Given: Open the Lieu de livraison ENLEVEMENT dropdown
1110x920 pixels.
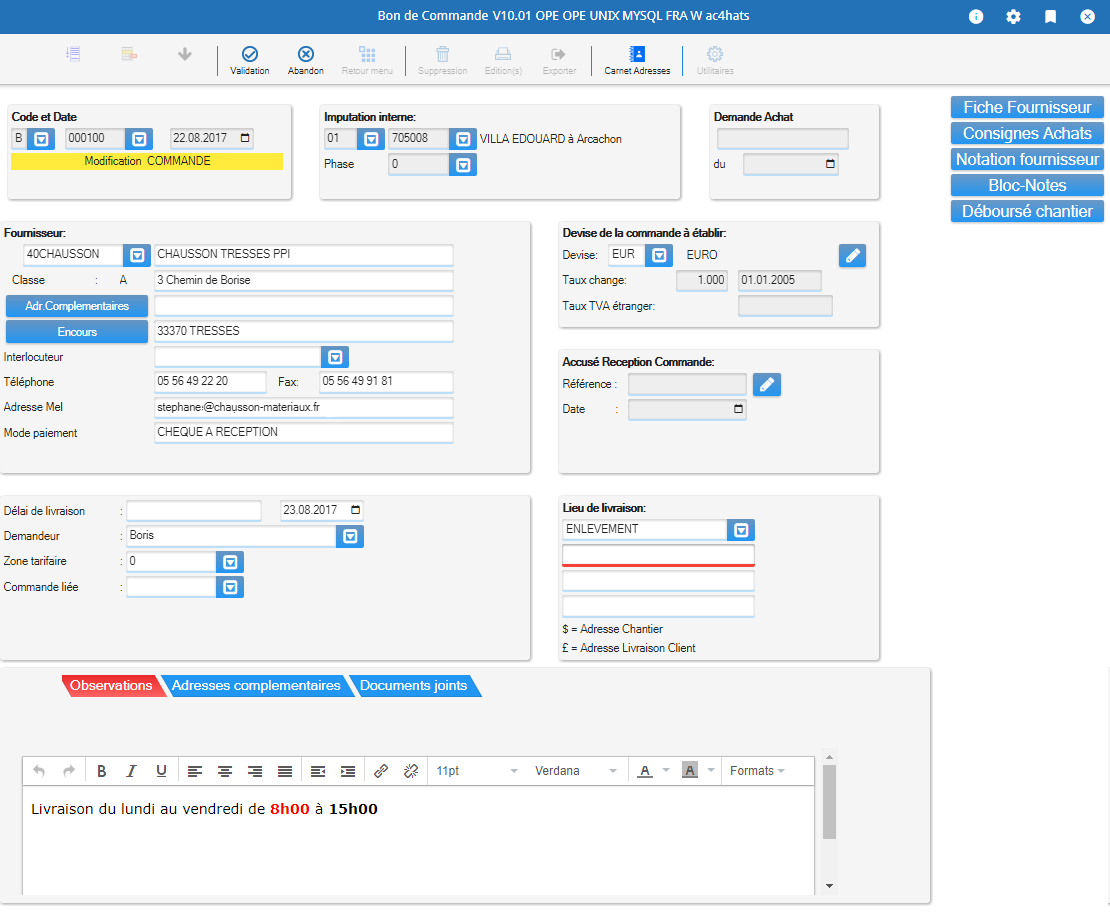Looking at the screenshot, I should point(741,529).
